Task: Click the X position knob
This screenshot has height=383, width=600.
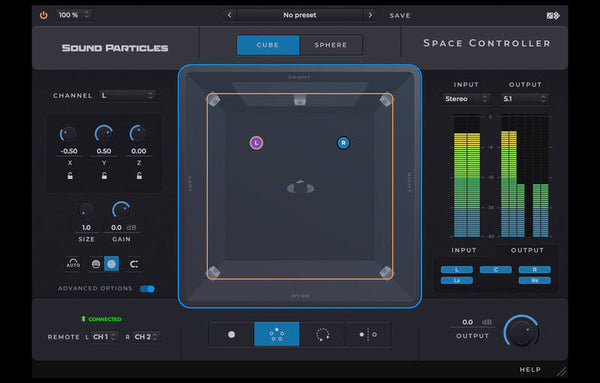Action: pos(69,134)
